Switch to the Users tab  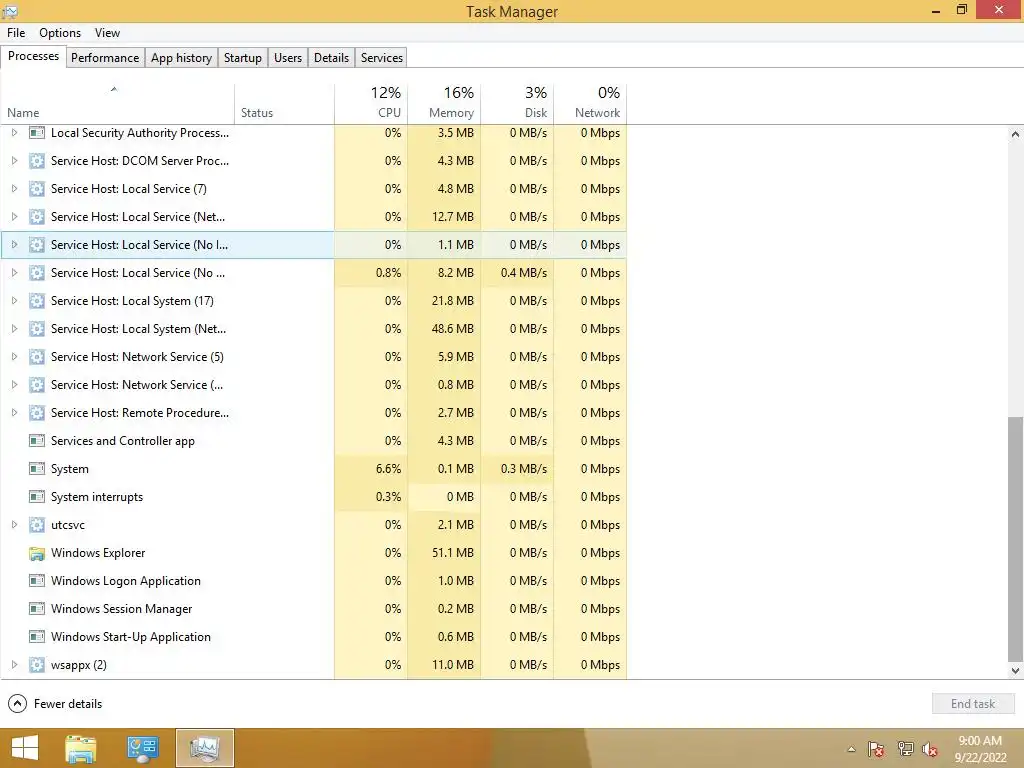click(x=288, y=57)
